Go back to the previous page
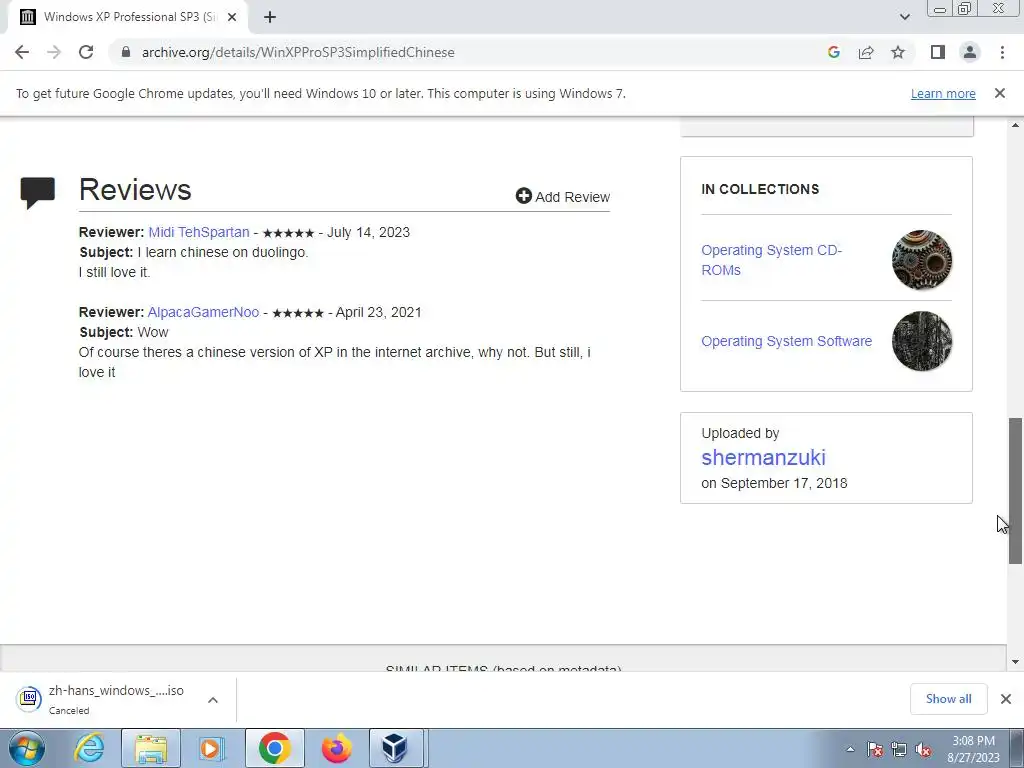 tap(22, 52)
